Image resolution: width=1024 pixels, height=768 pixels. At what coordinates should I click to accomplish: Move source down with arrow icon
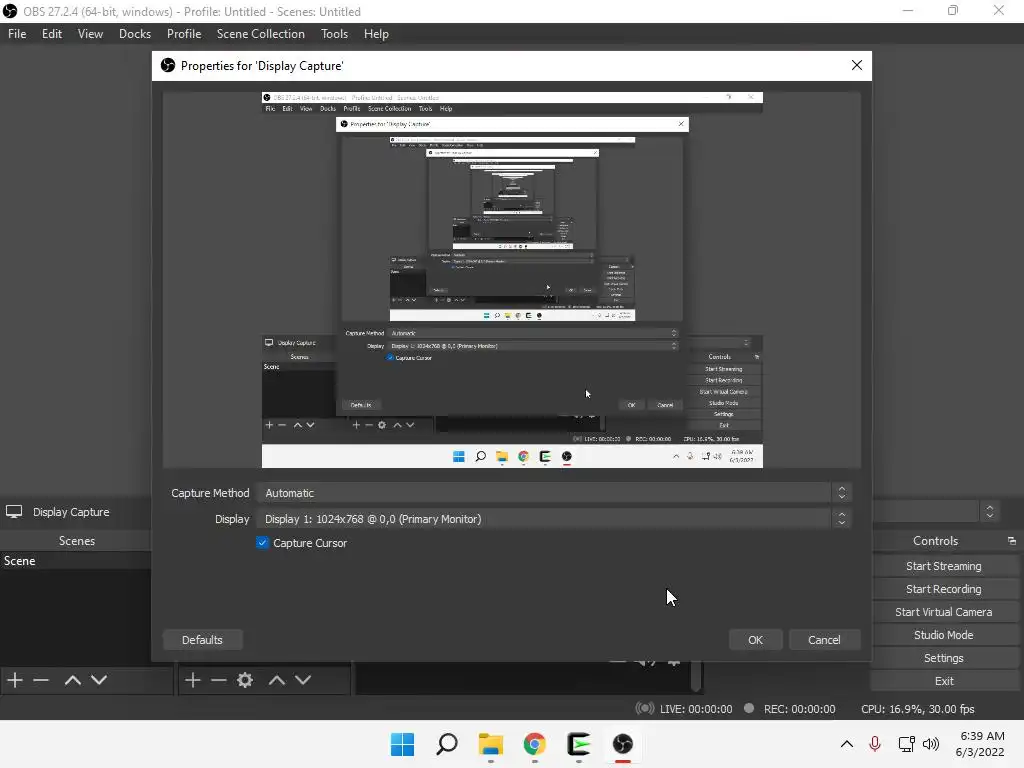tap(303, 680)
